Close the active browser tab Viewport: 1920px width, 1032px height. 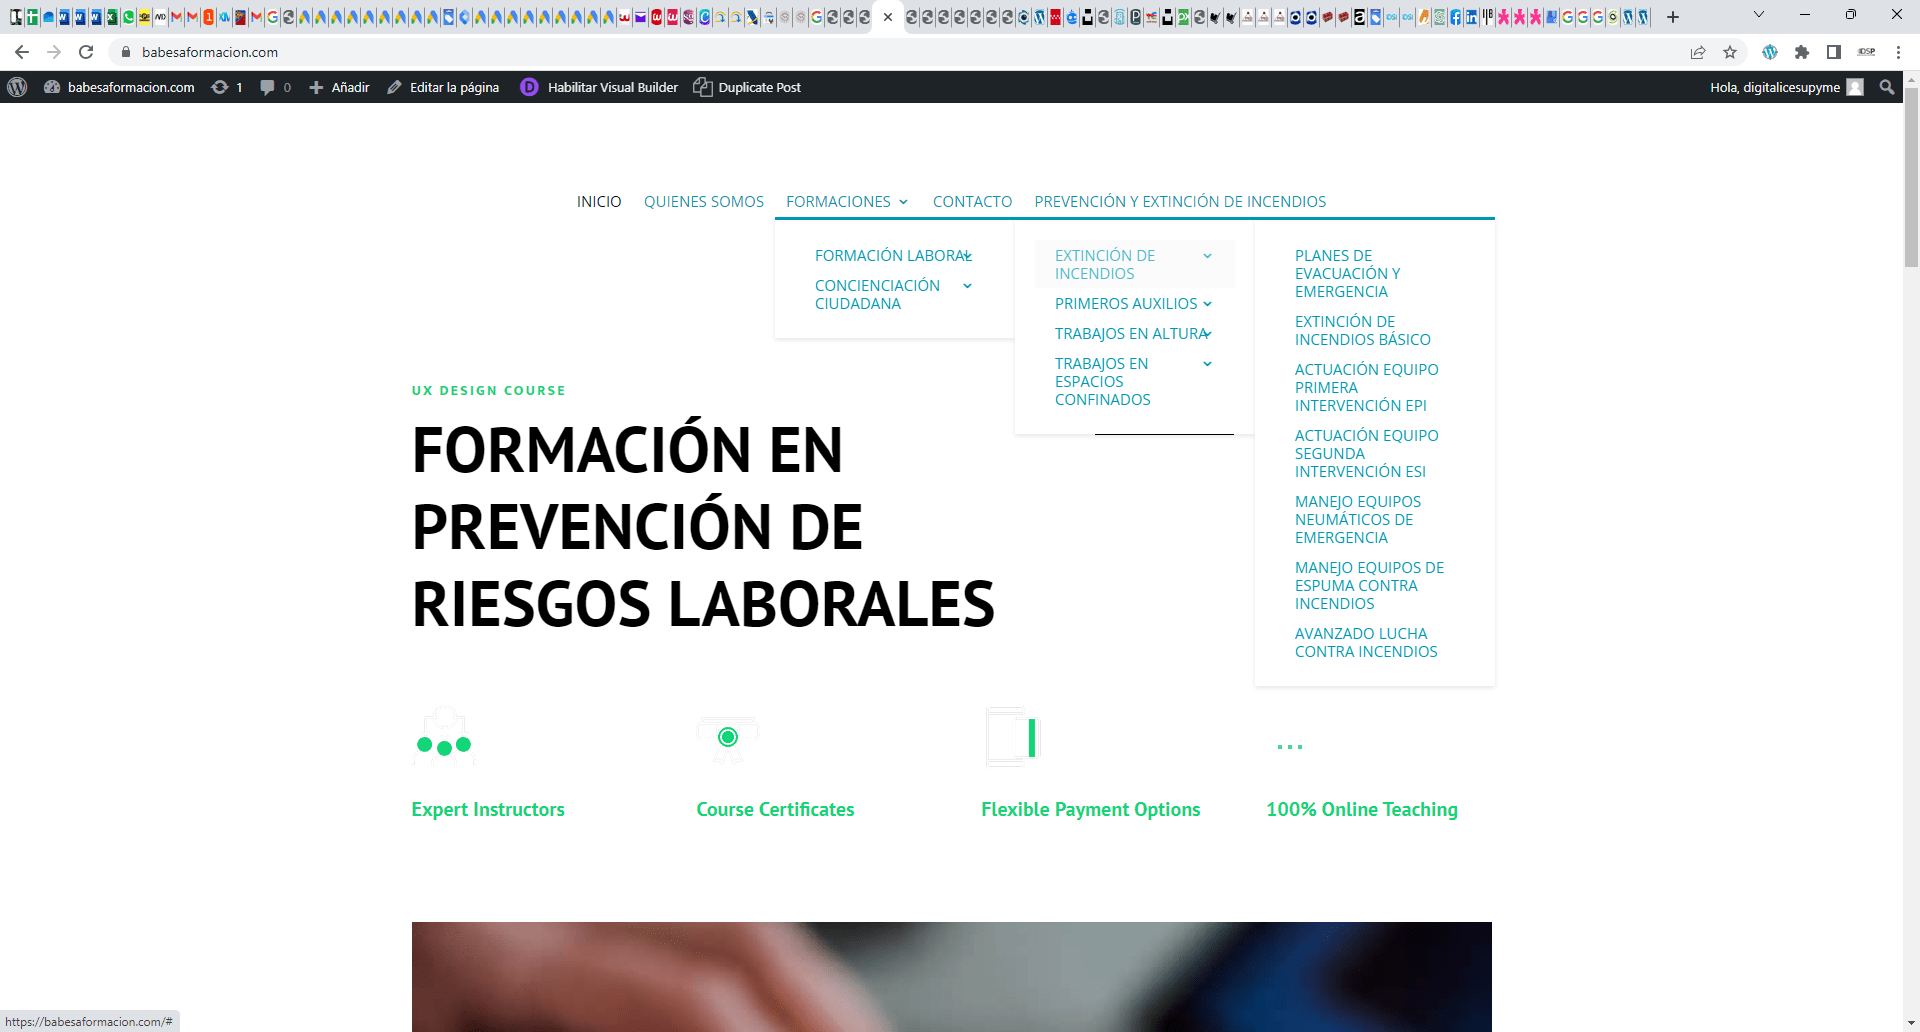point(888,17)
